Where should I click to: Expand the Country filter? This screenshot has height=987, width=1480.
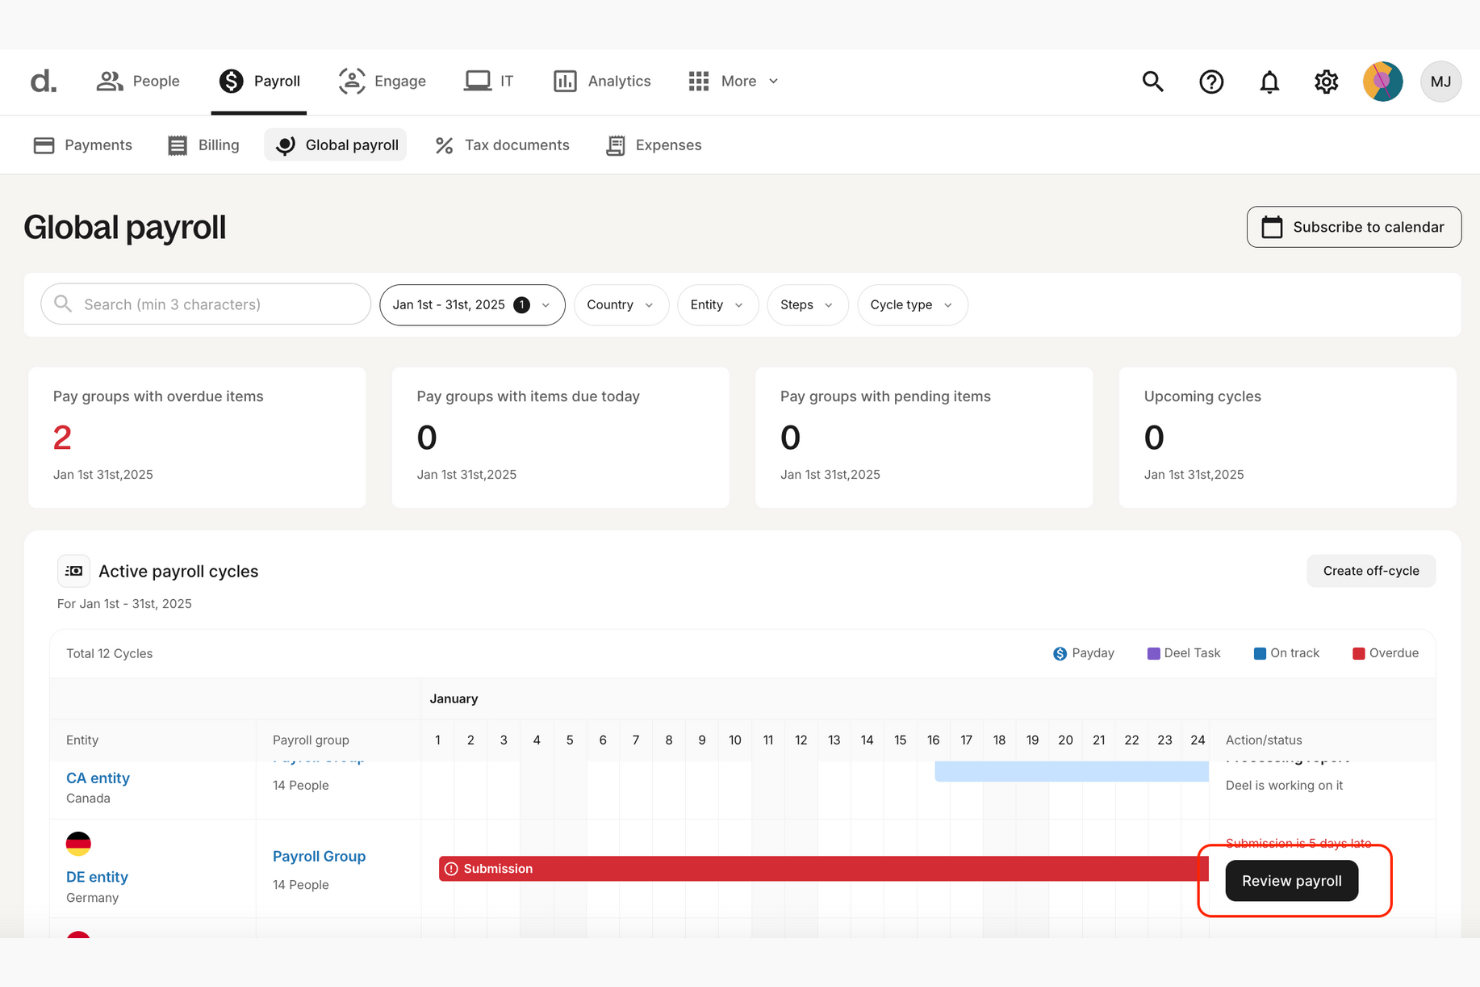[x=621, y=305]
